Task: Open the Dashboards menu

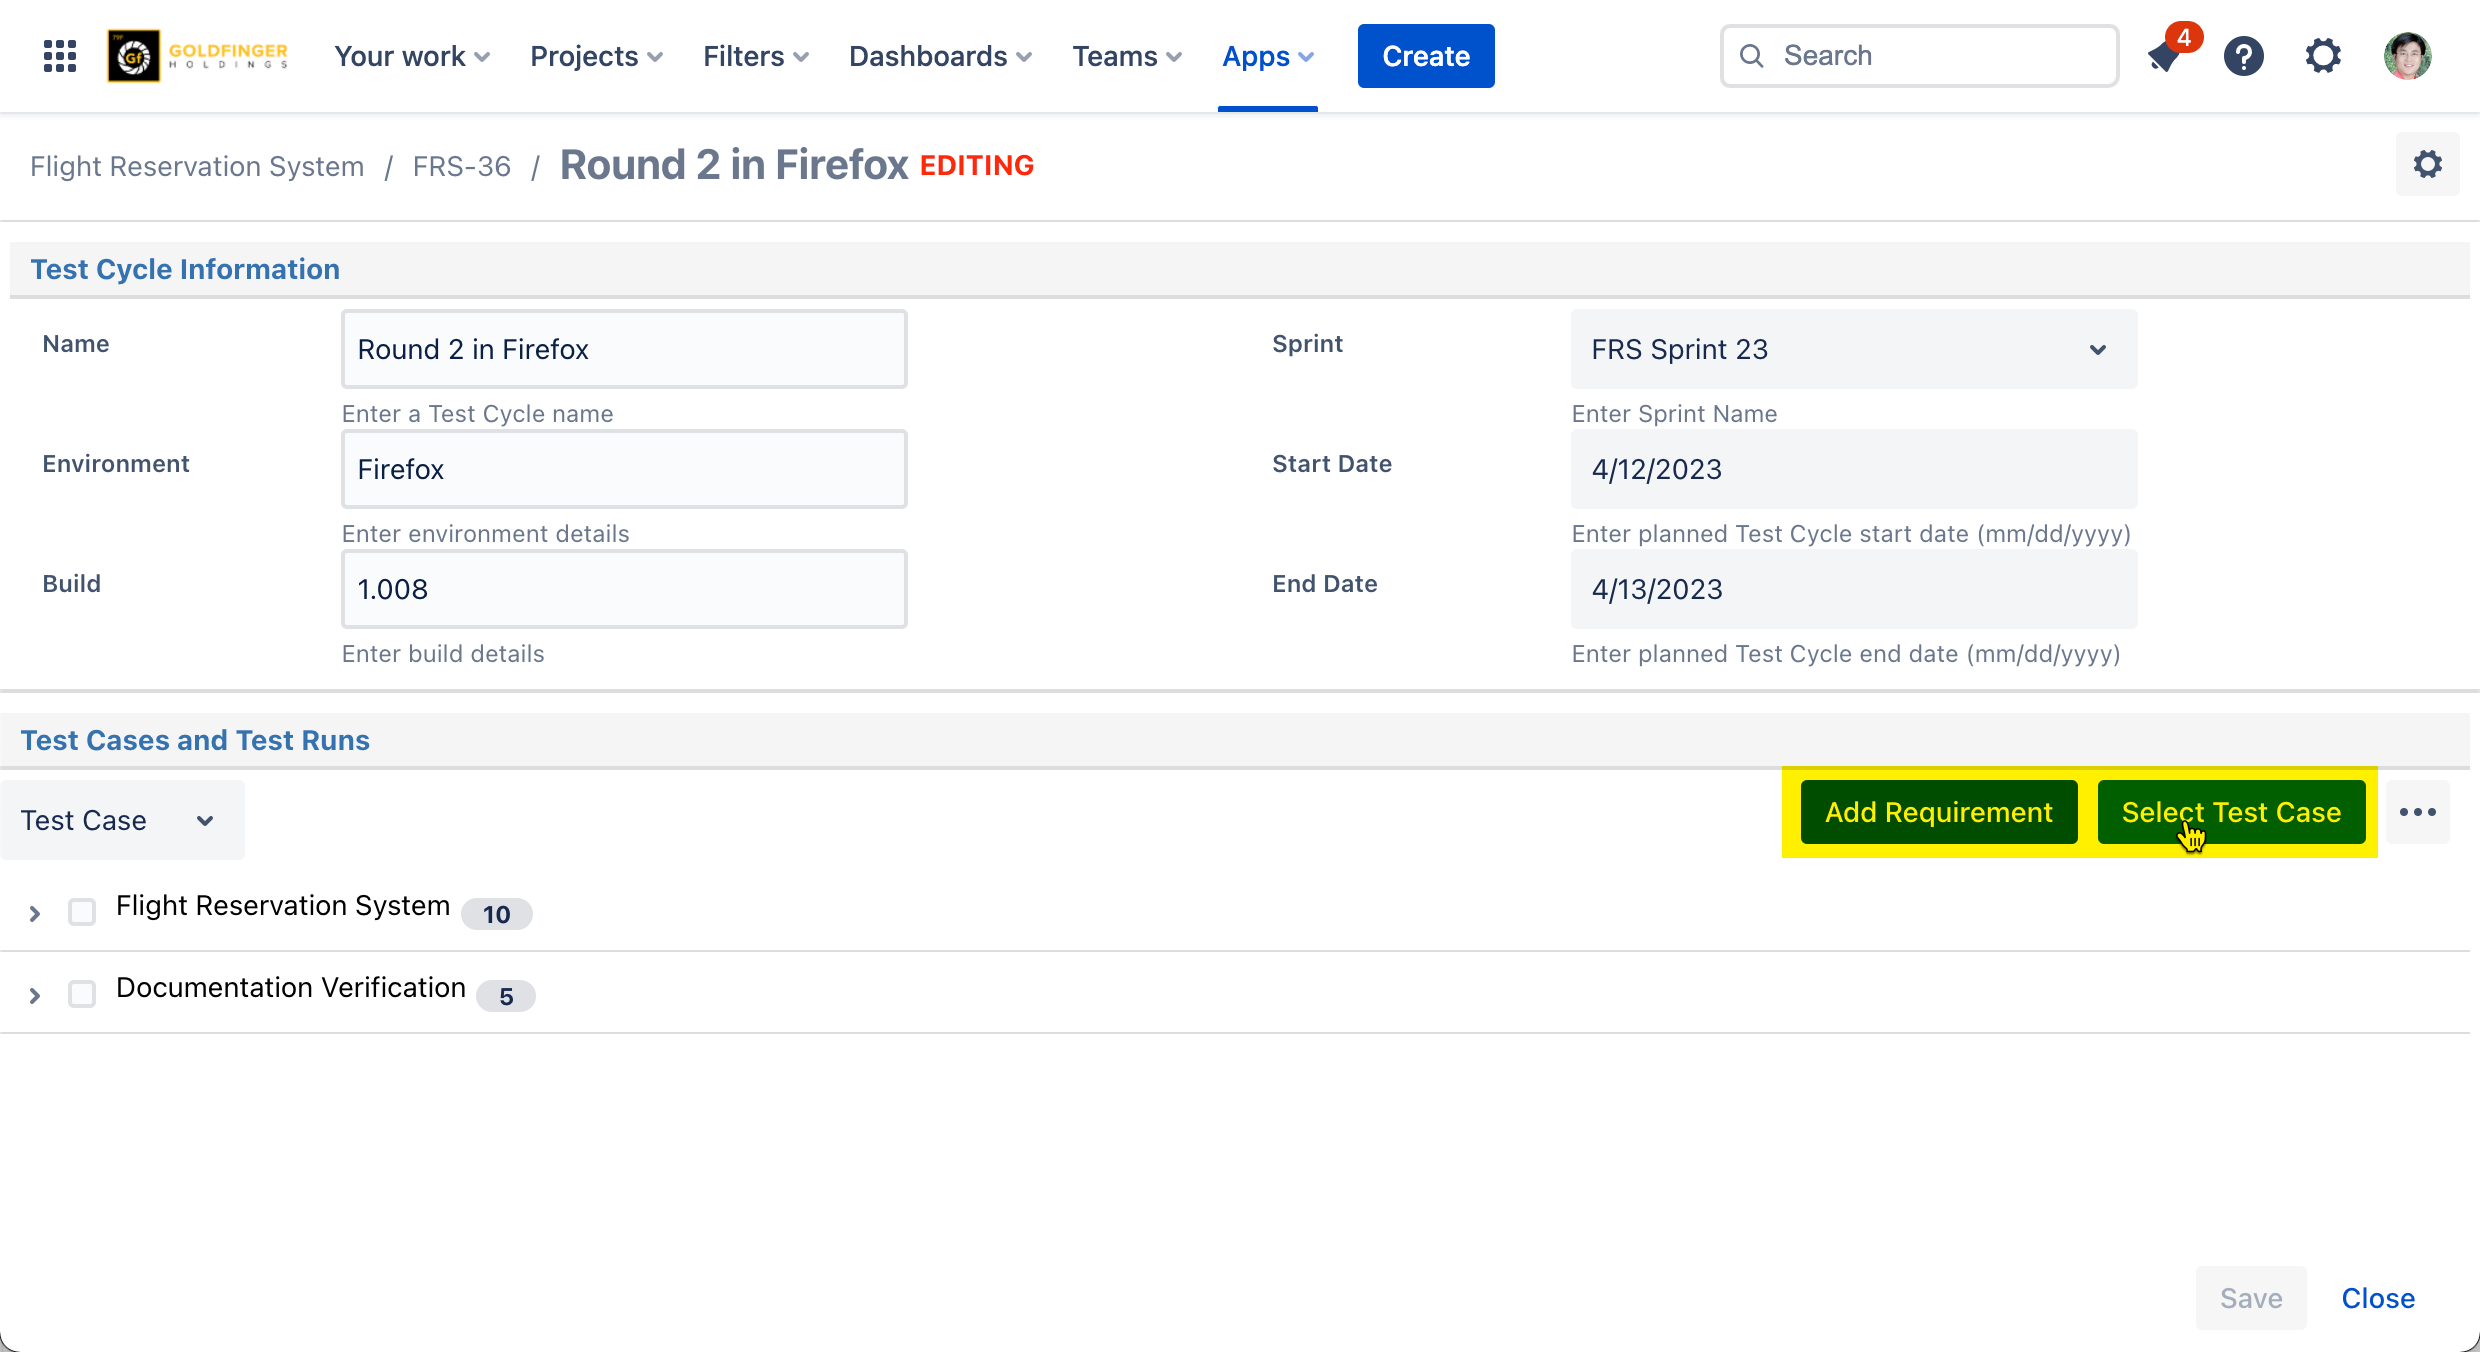Action: click(939, 56)
